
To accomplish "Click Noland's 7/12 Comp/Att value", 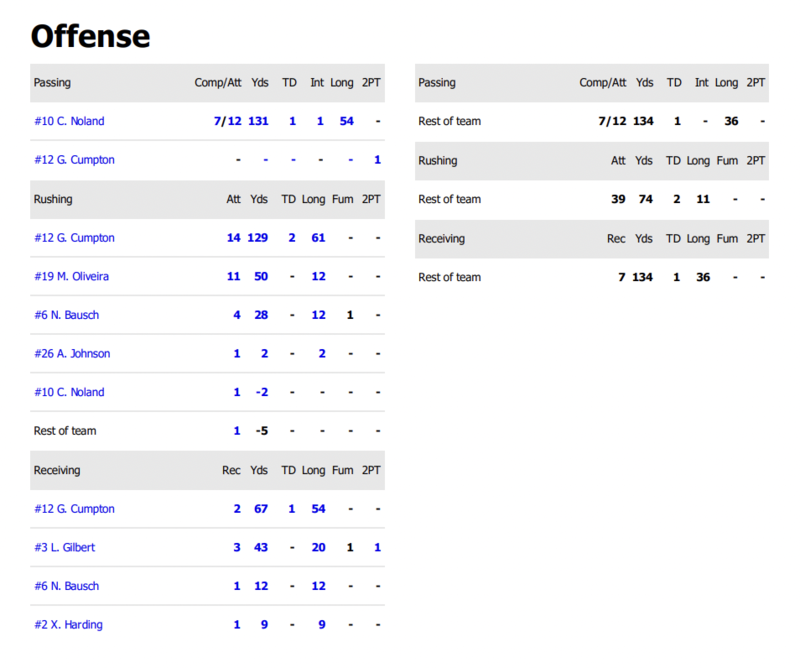I will pos(228,121).
